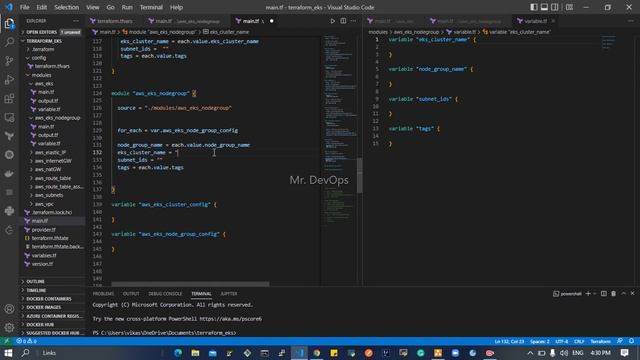The image size is (640, 360).
Task: Split the terminal pane
Action: pos(604,293)
